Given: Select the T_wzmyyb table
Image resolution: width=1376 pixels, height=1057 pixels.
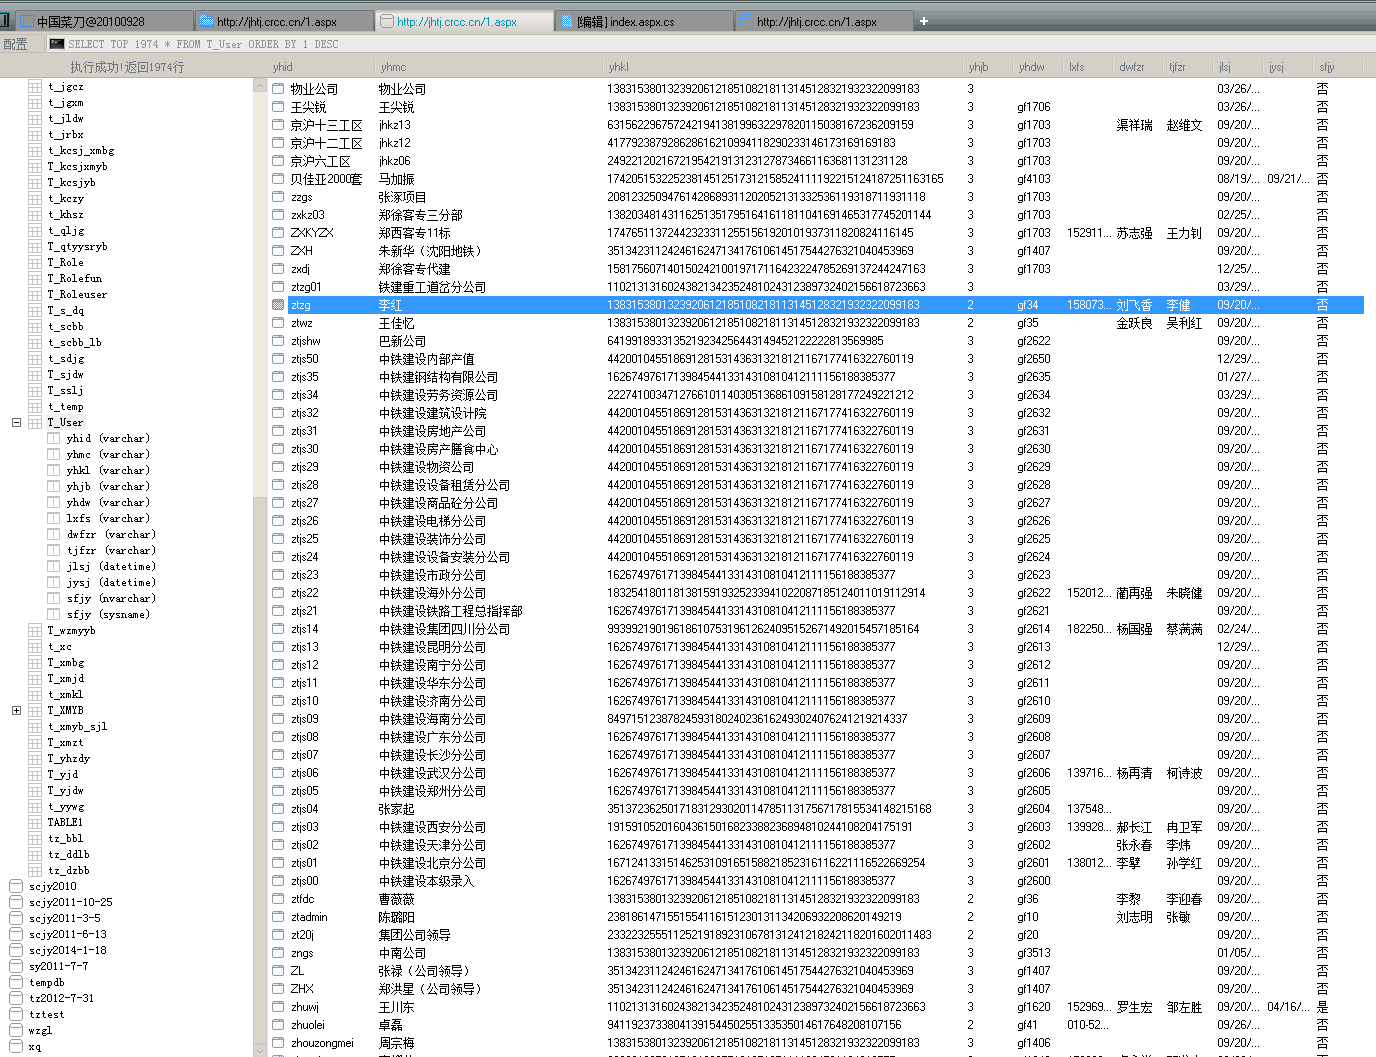Looking at the screenshot, I should (x=71, y=631).
